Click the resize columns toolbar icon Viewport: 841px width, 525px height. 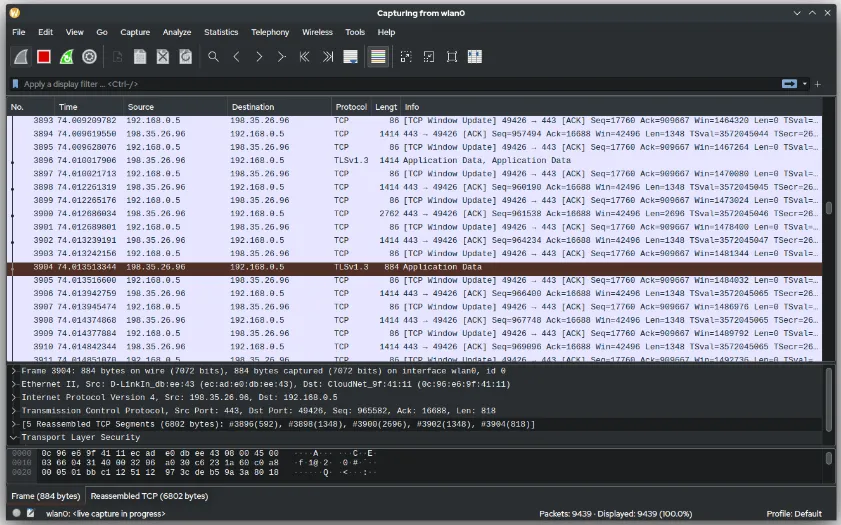[x=475, y=57]
